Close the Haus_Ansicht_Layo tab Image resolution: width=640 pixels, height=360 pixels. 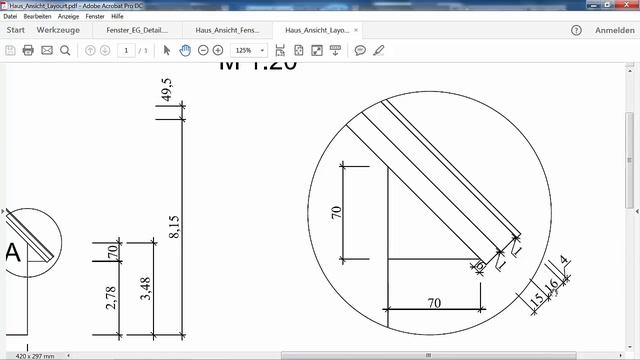pyautogui.click(x=356, y=30)
